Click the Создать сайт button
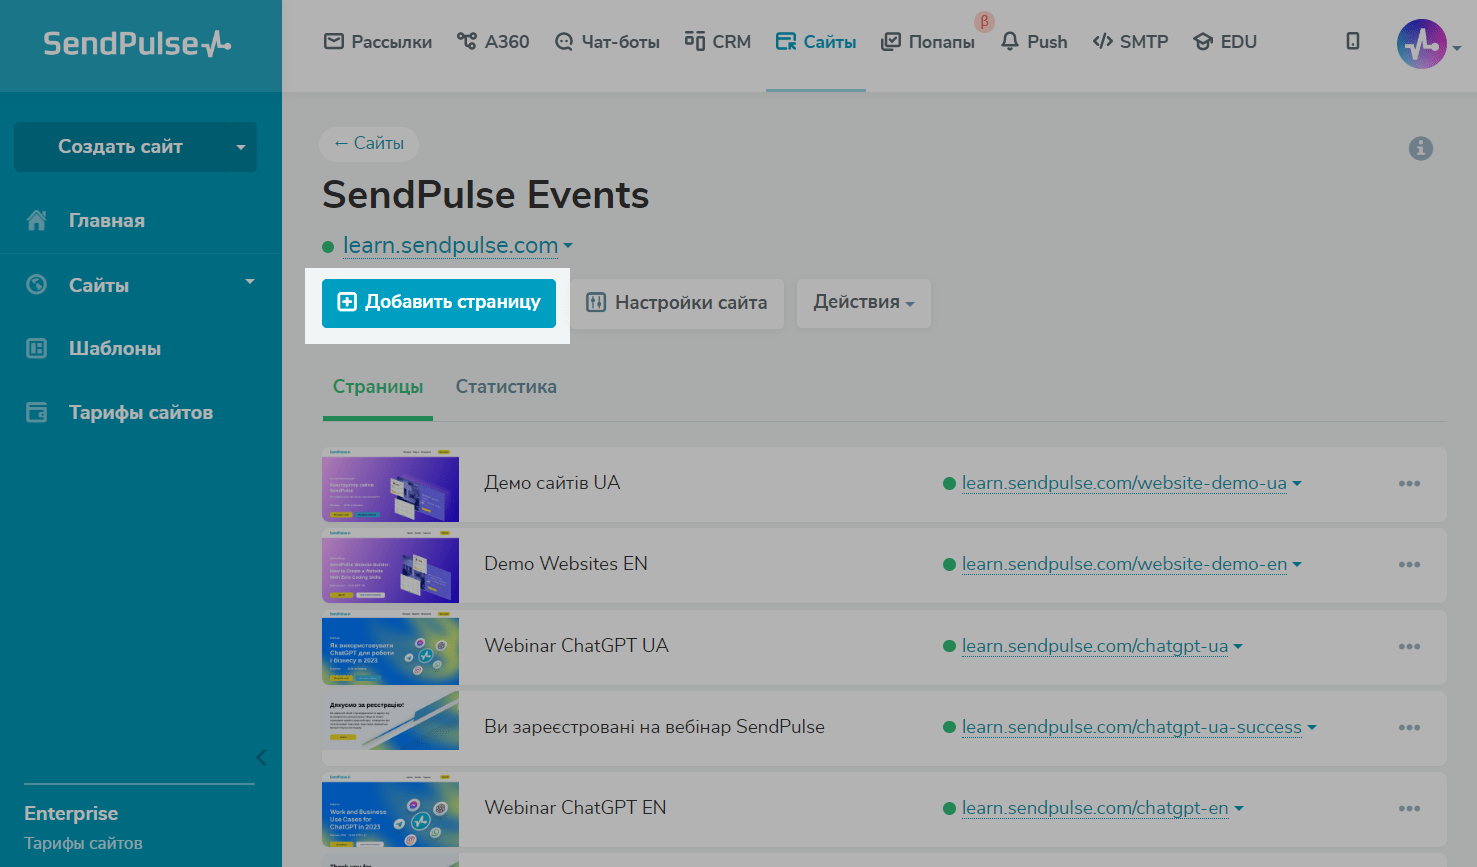 point(120,147)
